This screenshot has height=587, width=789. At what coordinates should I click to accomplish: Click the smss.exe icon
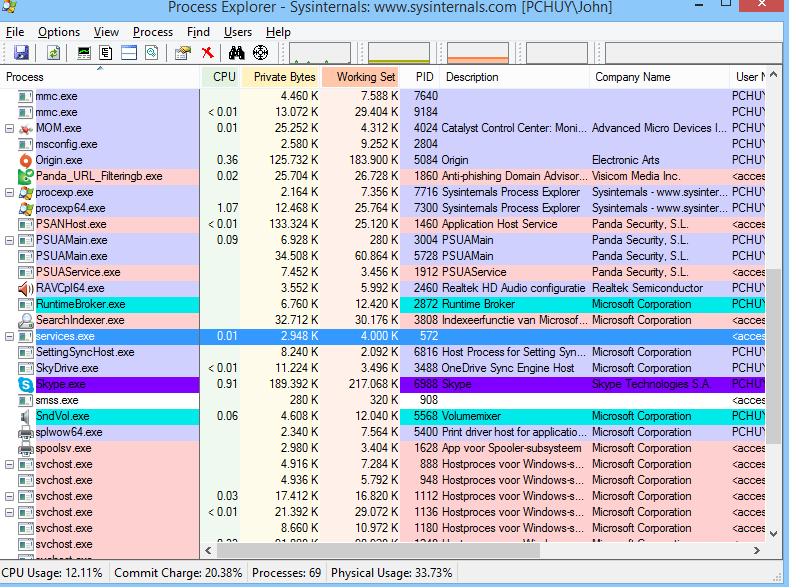26,400
